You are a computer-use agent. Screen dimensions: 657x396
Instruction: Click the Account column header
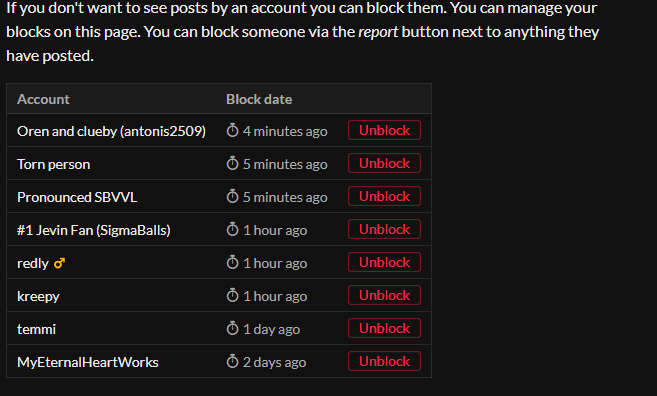43,99
